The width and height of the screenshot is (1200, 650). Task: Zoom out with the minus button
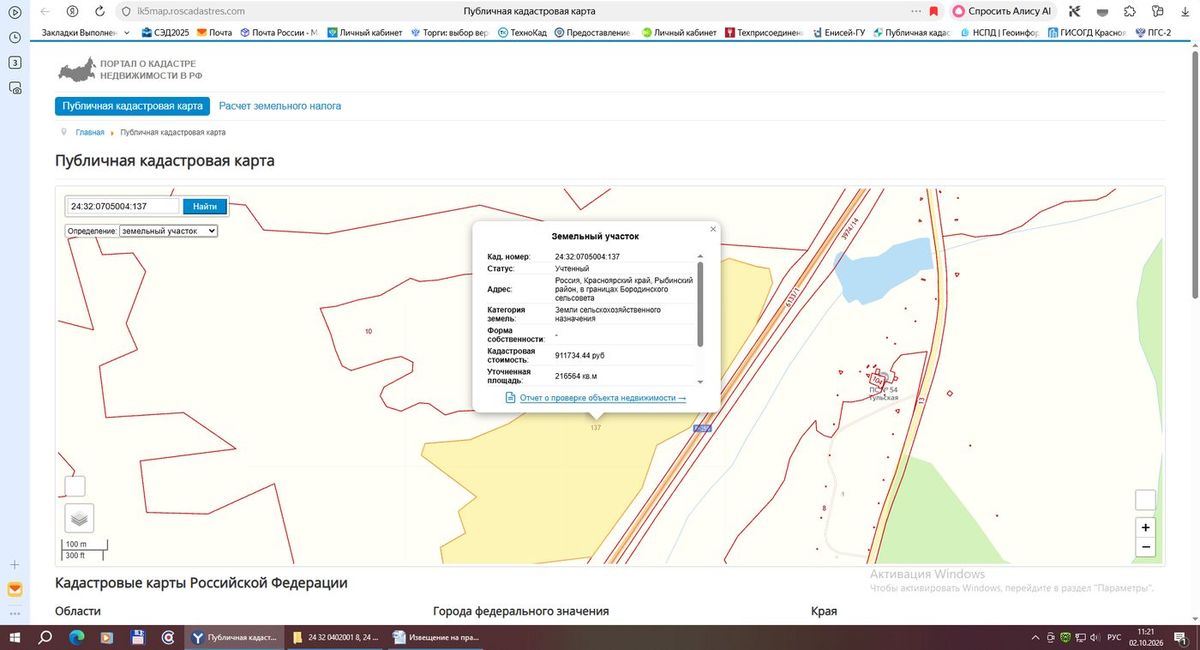click(1145, 547)
